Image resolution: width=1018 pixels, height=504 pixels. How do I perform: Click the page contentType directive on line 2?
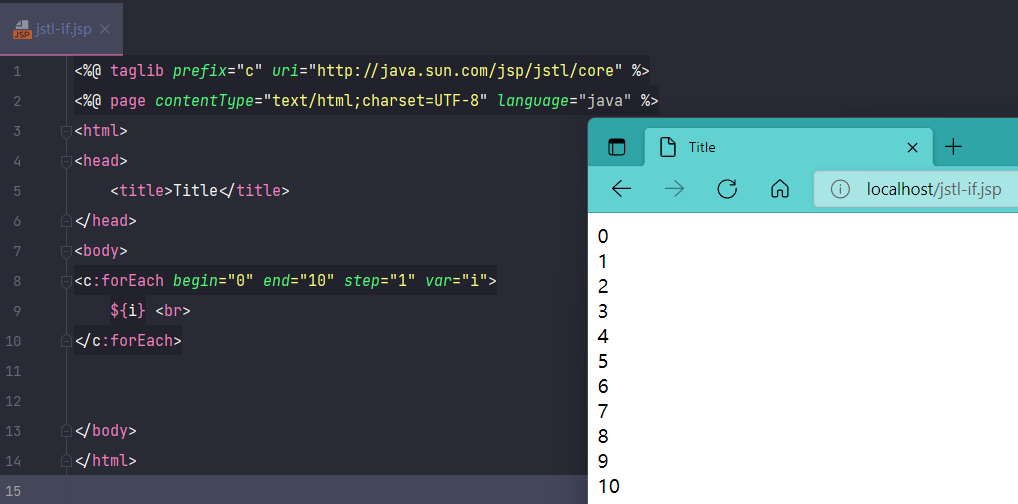tap(366, 101)
